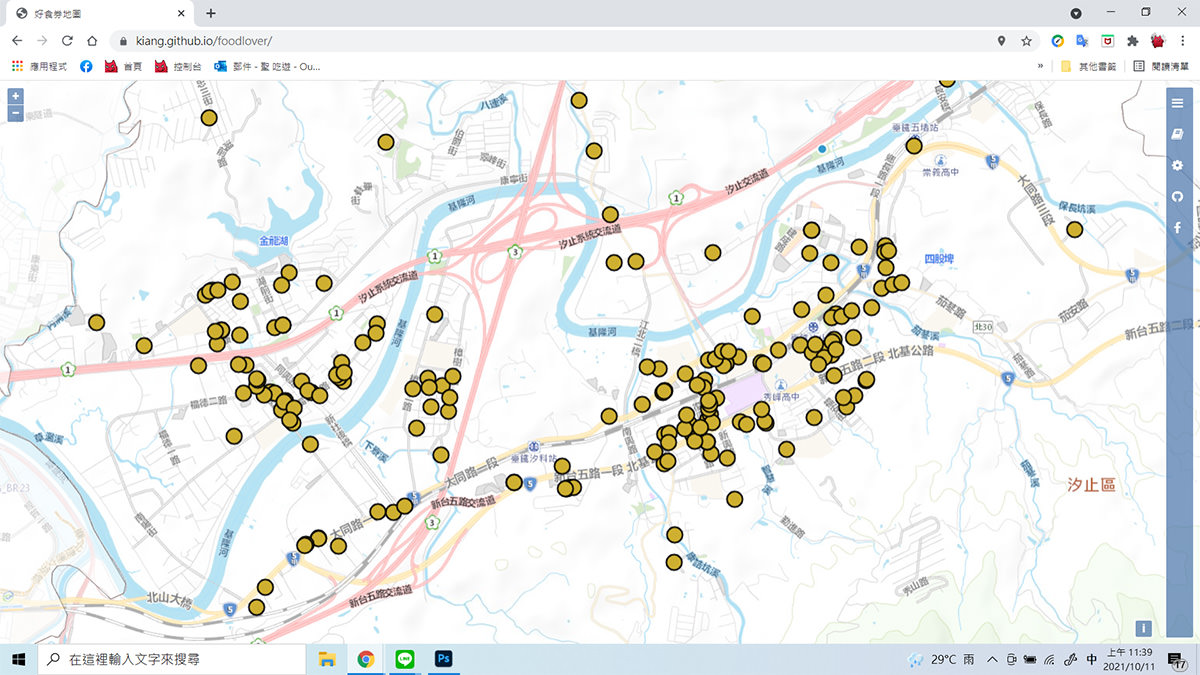Image resolution: width=1200 pixels, height=675 pixels.
Task: Open the sidebar hamburger menu
Action: point(1177,103)
